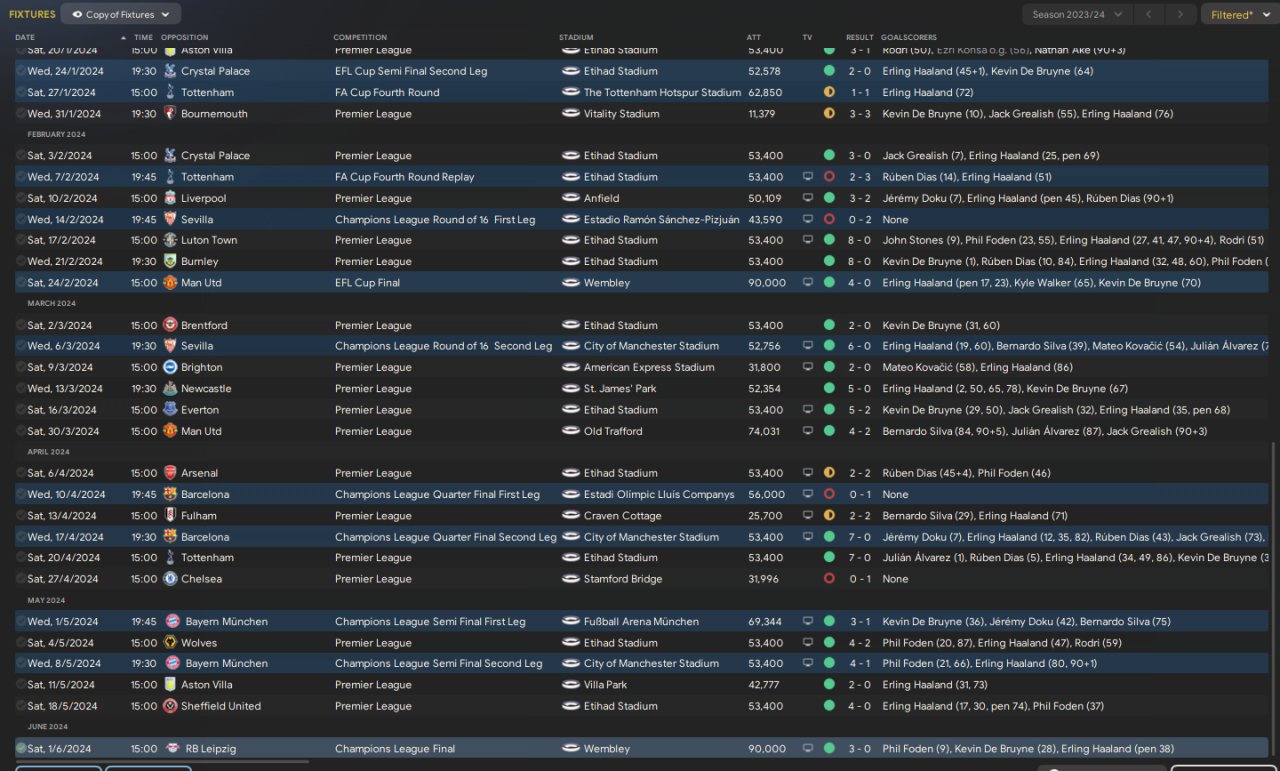Click the Burnley club badge
Screen dimensions: 1280x771
coord(170,261)
